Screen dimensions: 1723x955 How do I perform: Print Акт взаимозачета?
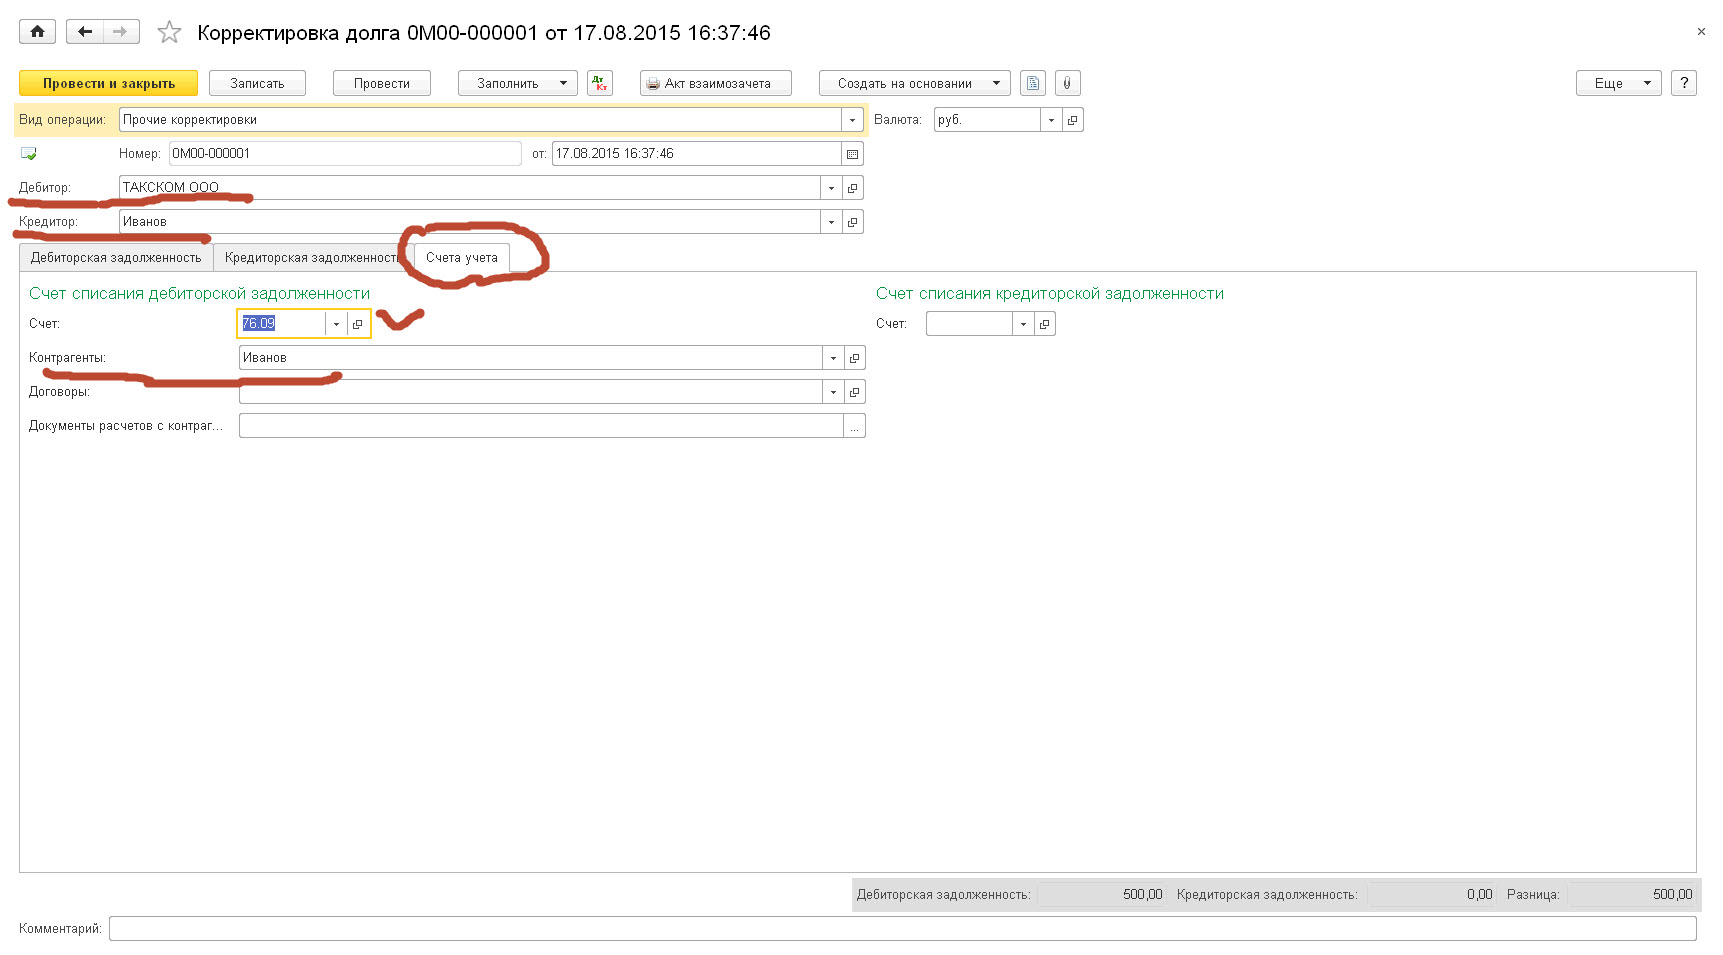click(x=716, y=83)
